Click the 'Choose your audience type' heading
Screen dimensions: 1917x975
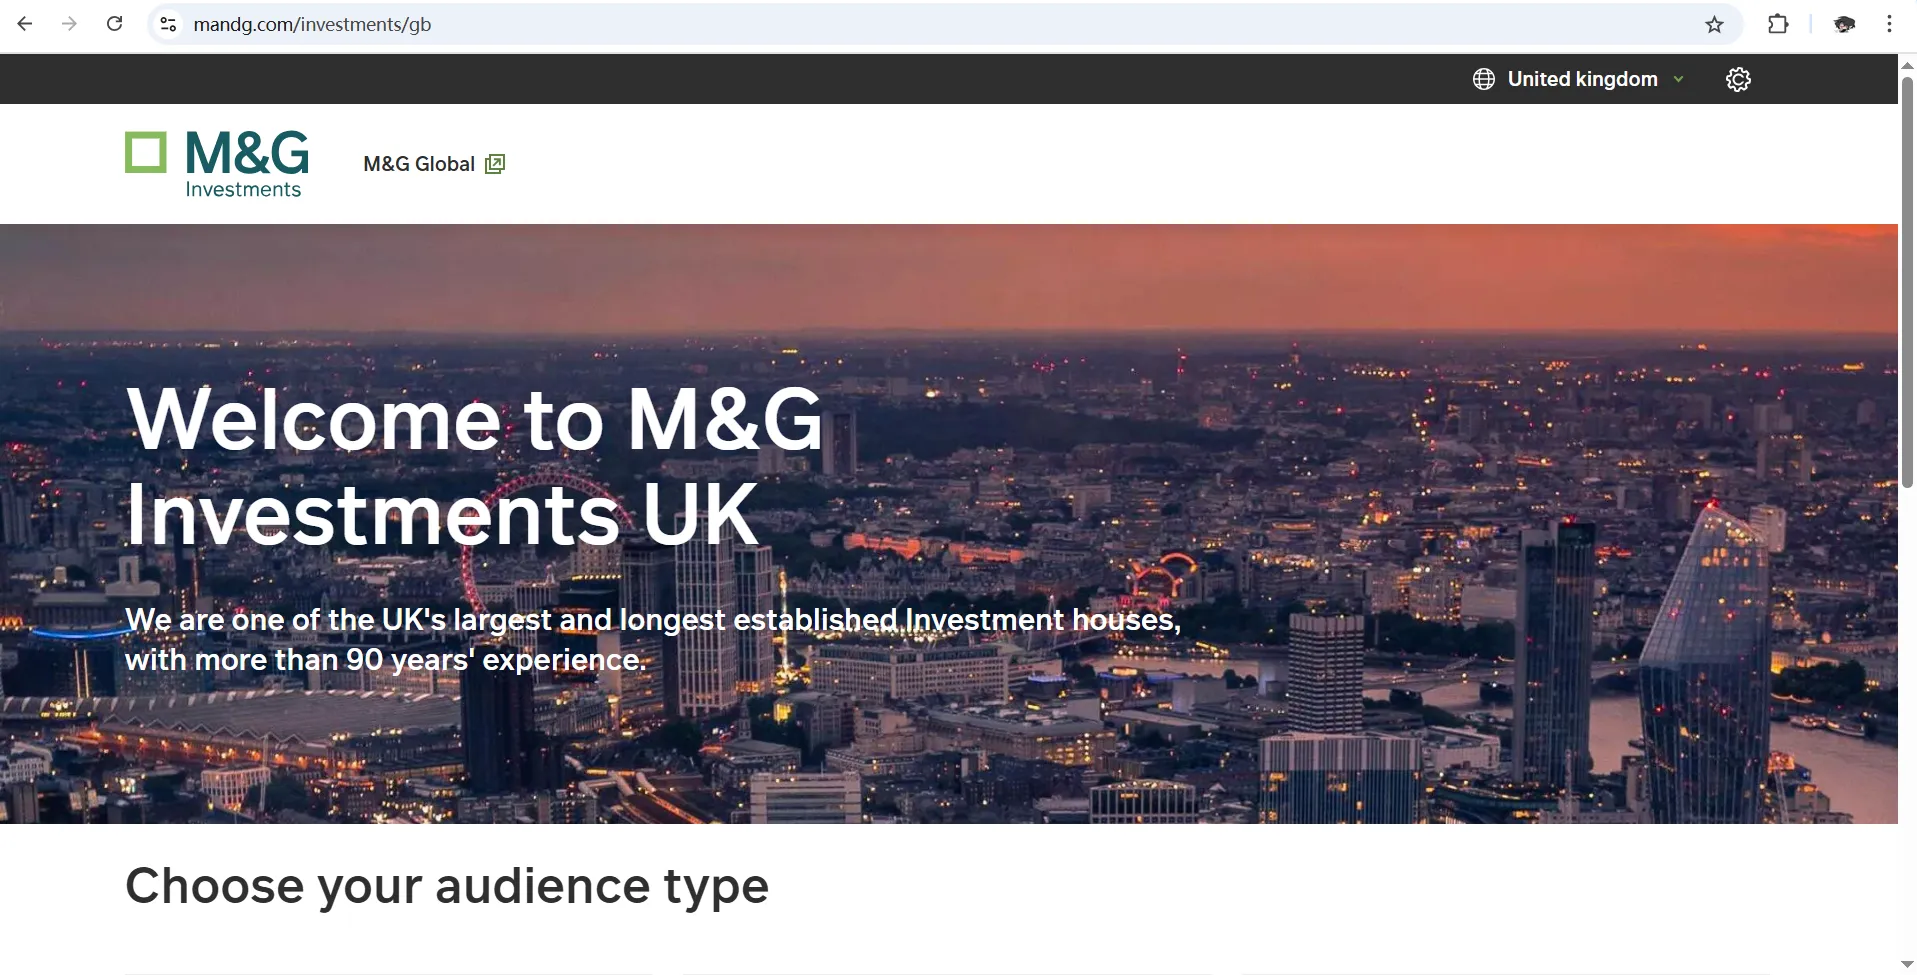click(447, 886)
